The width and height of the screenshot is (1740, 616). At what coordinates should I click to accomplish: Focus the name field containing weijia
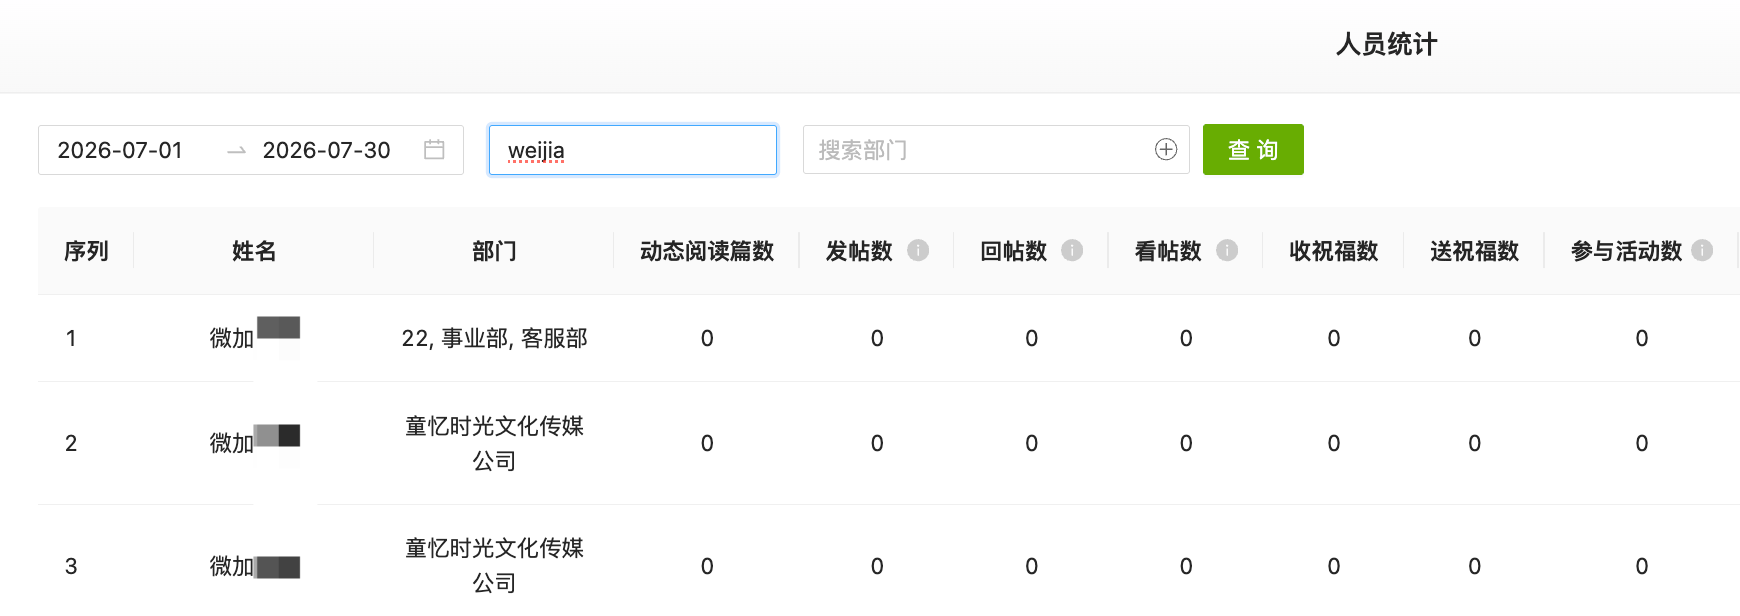633,150
